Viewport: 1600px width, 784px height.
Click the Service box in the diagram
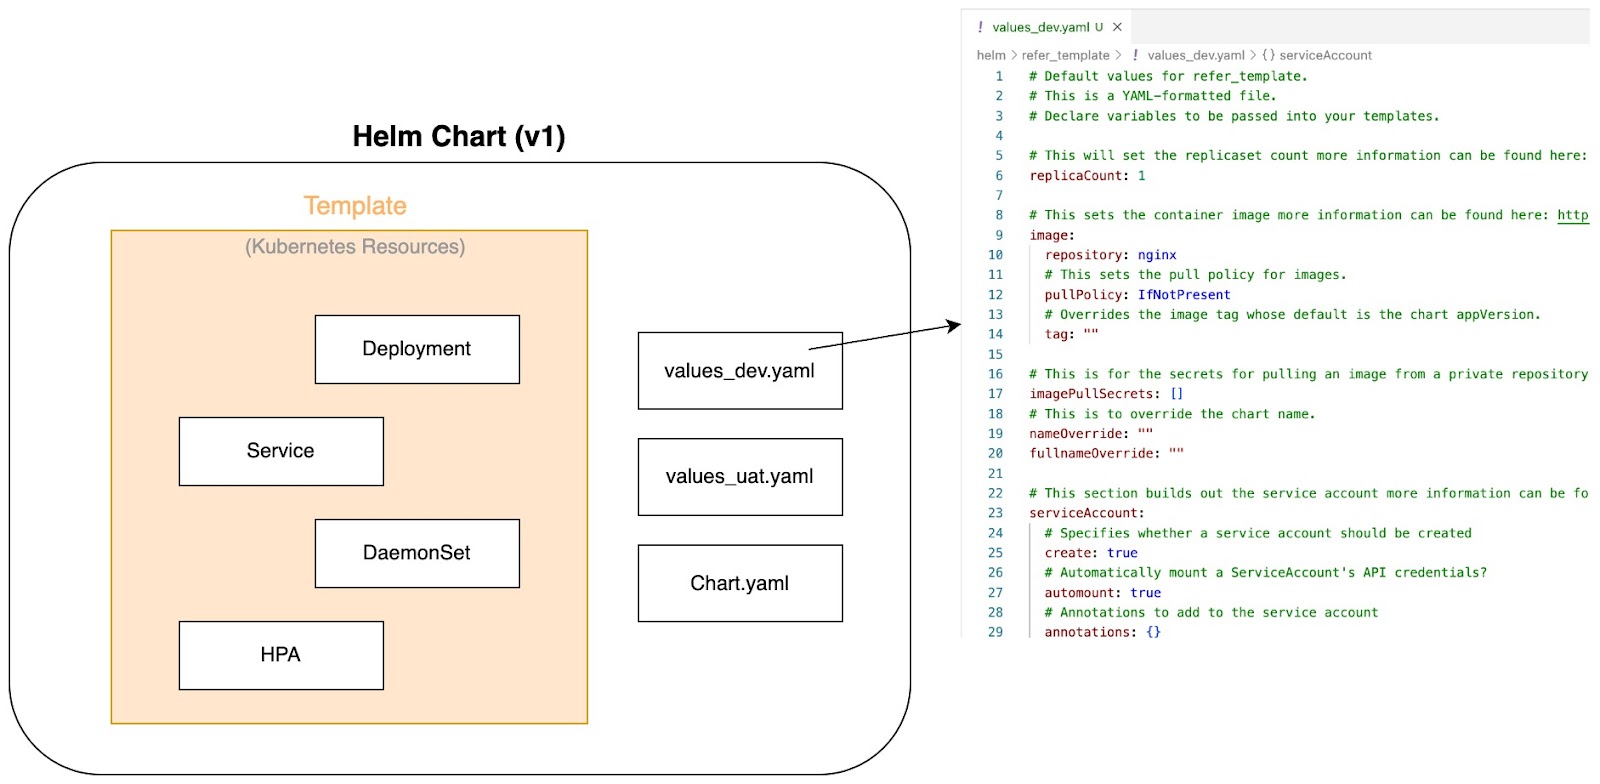(x=281, y=451)
